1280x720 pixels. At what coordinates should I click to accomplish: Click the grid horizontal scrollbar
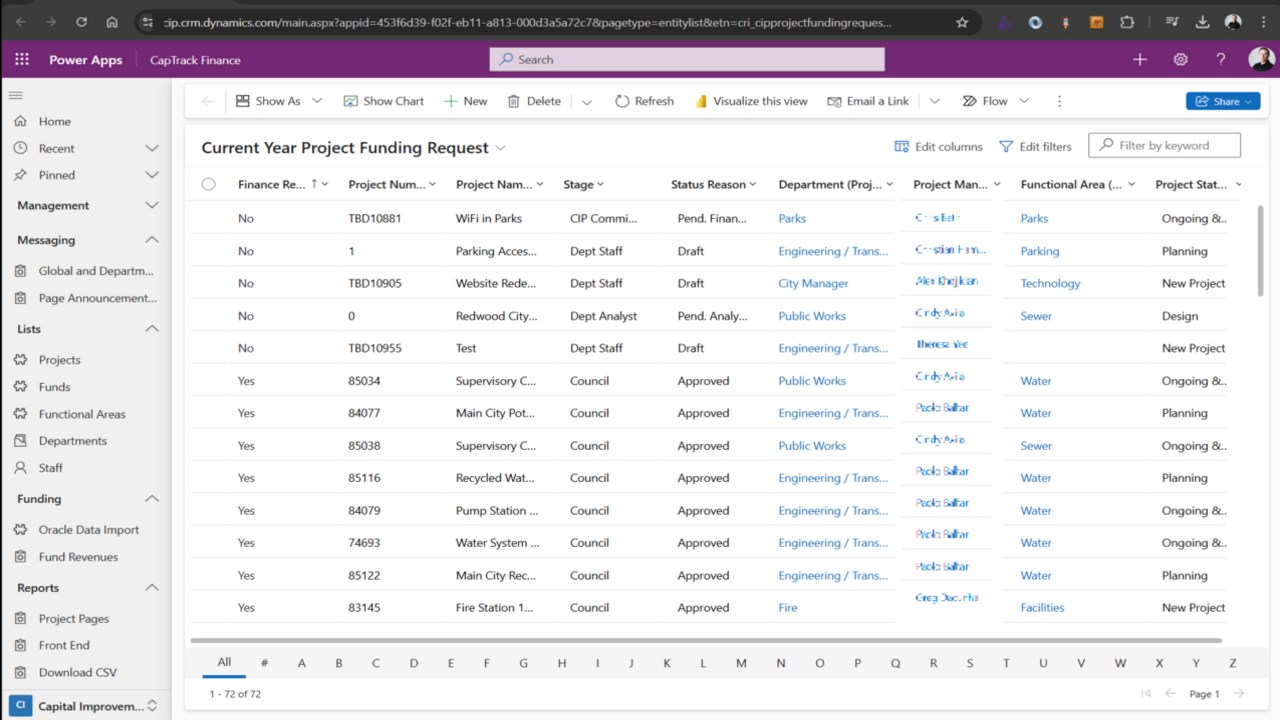tap(706, 640)
